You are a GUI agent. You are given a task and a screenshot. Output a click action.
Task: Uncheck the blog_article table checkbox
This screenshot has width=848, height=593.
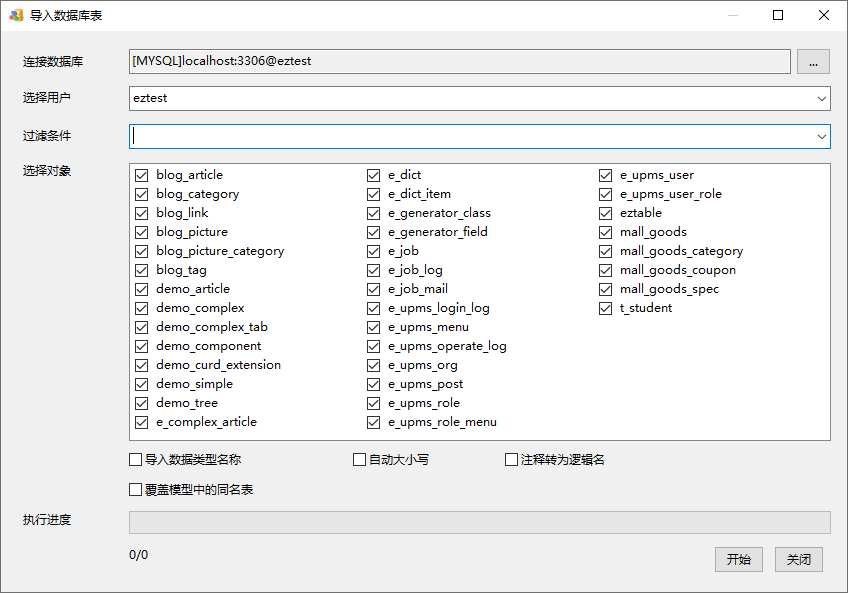coord(142,175)
